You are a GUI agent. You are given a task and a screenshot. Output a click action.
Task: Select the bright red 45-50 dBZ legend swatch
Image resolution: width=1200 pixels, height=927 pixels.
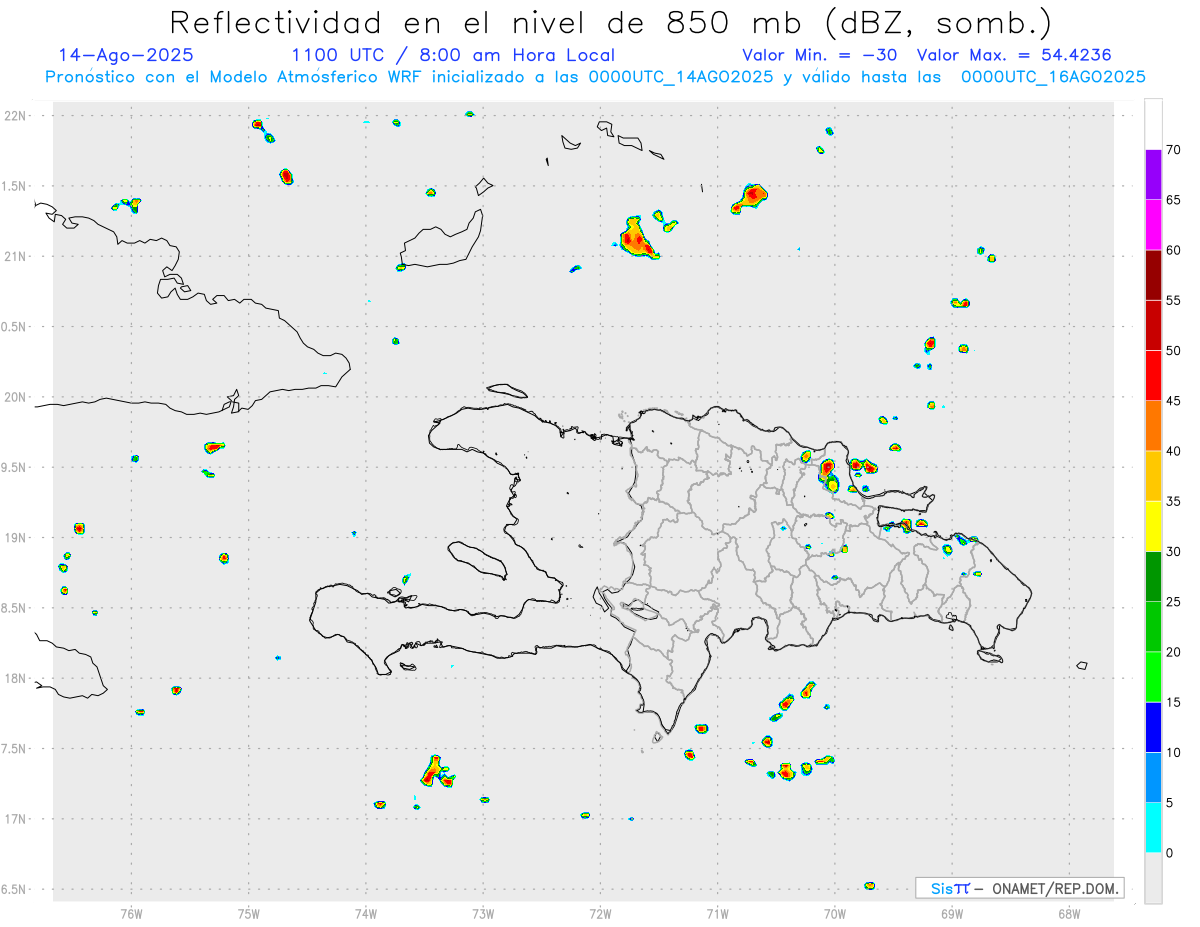point(1153,376)
